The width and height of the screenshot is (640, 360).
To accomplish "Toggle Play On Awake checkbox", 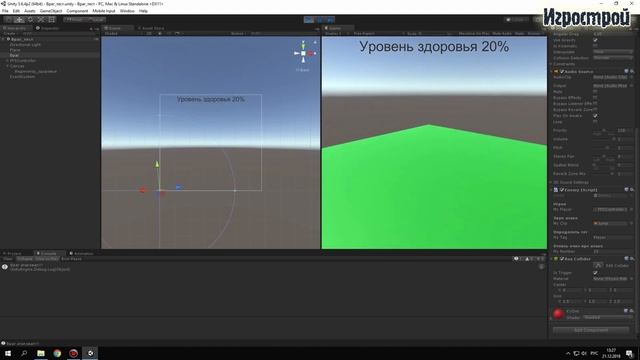I will 595,116.
